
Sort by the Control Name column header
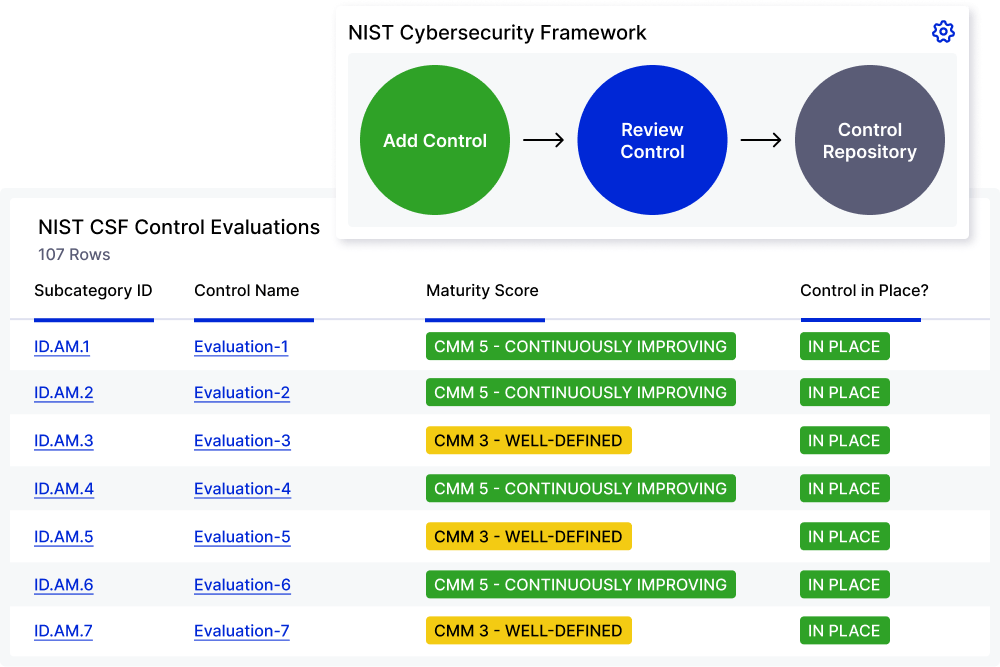point(247,291)
